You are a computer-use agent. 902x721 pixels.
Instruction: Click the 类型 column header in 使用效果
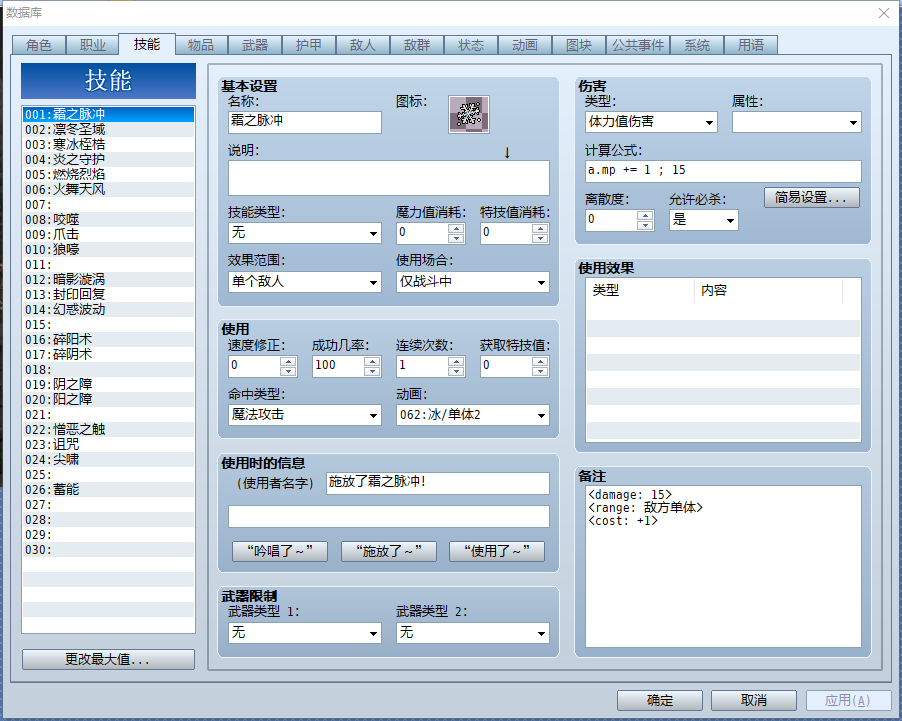pyautogui.click(x=640, y=291)
